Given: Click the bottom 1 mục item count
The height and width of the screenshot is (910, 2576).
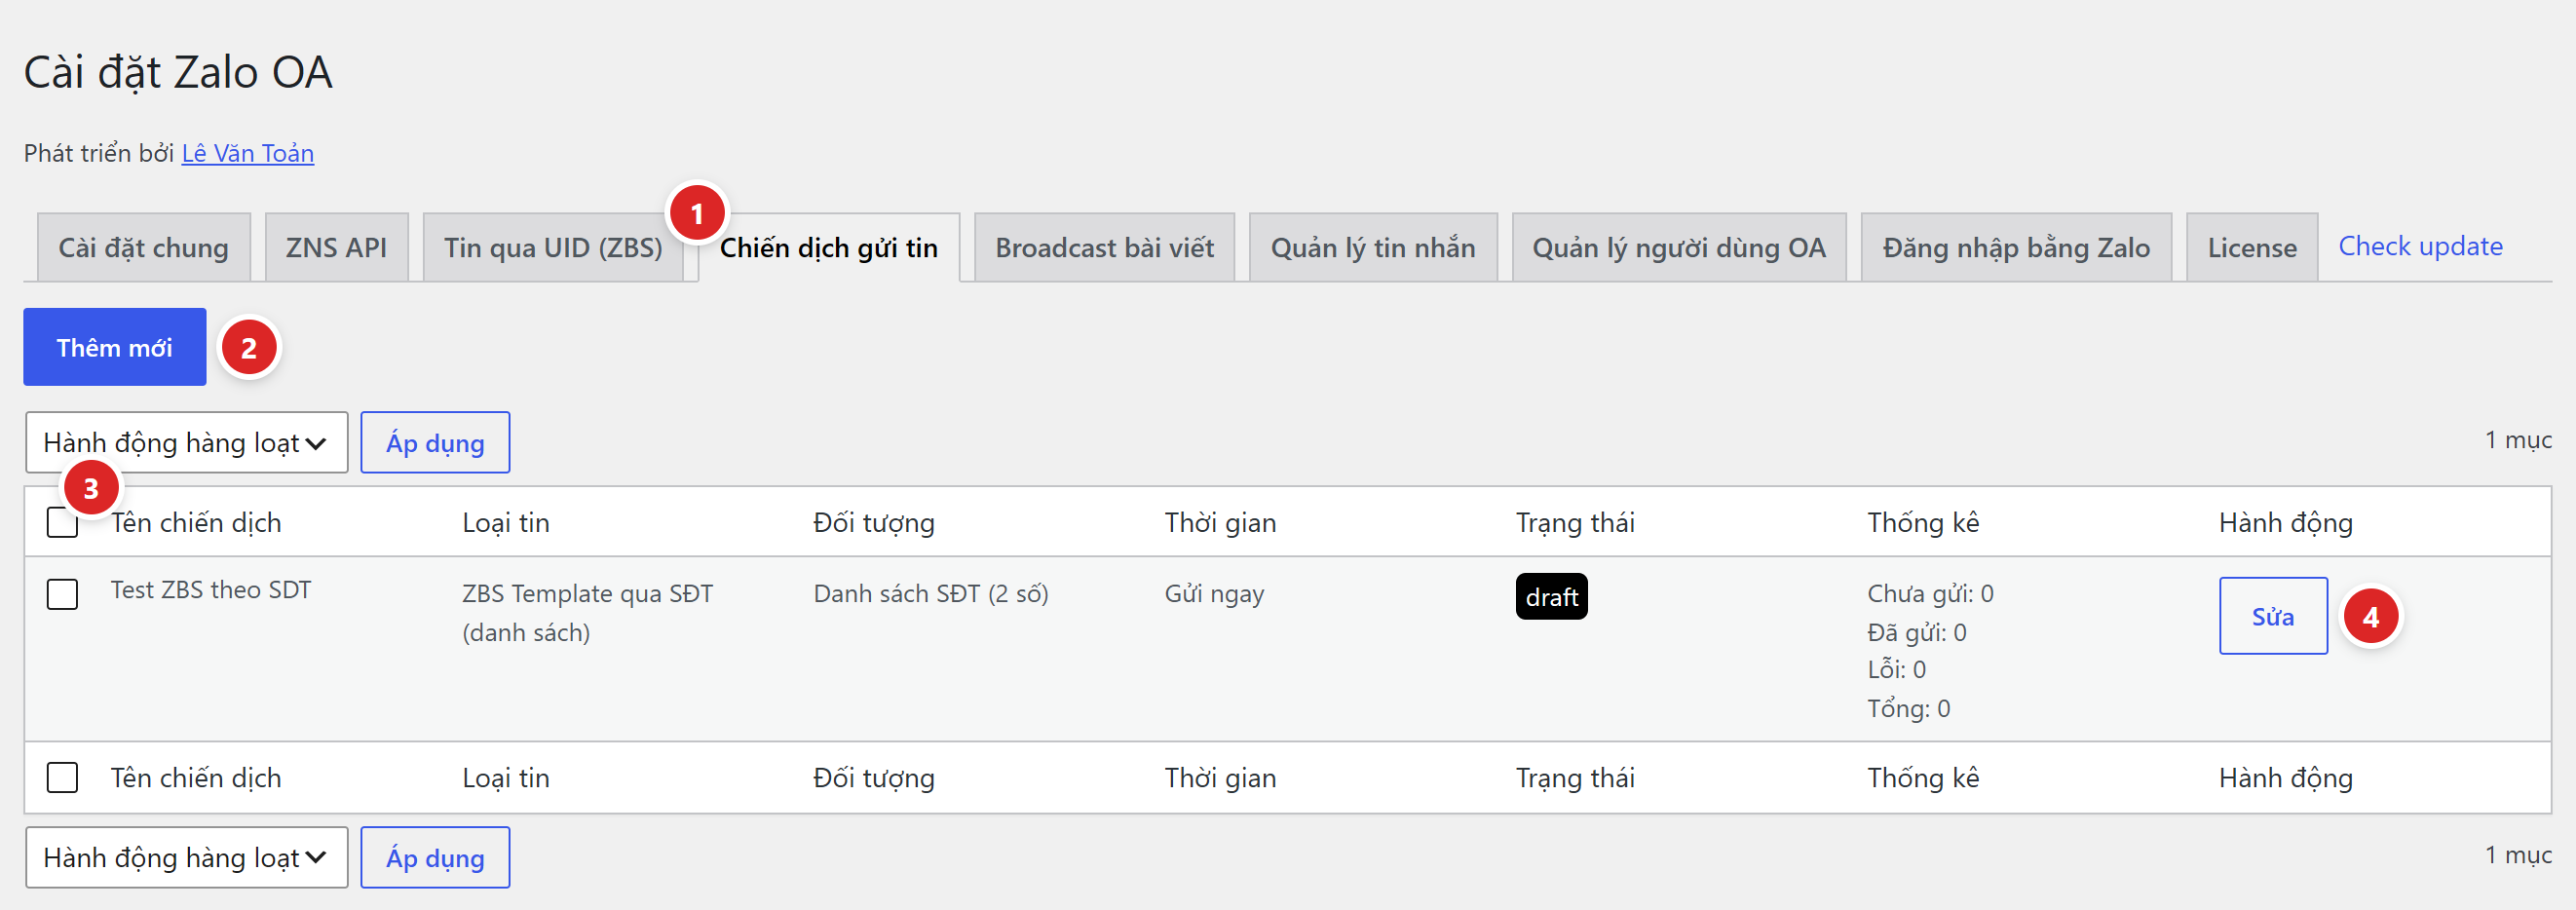Looking at the screenshot, I should point(2518,855).
